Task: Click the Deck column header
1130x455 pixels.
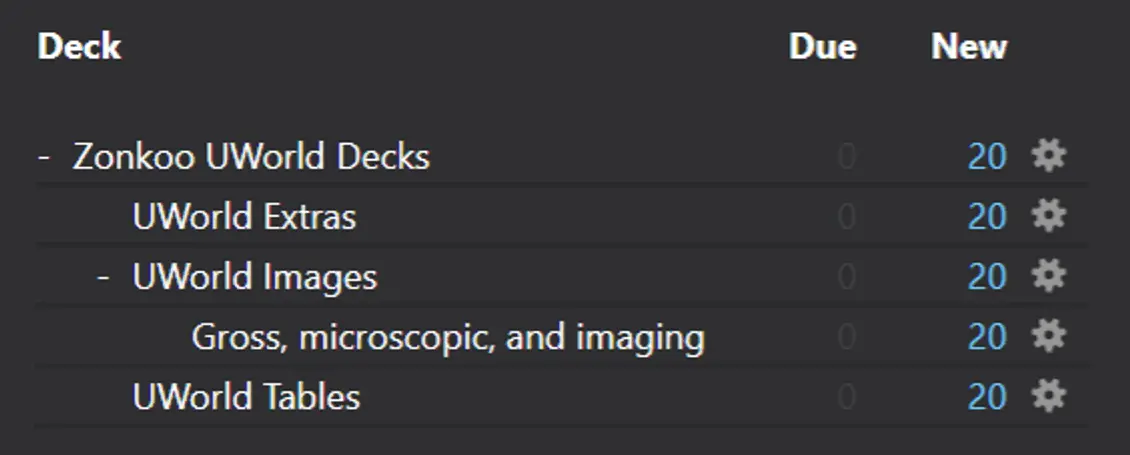Action: [79, 47]
